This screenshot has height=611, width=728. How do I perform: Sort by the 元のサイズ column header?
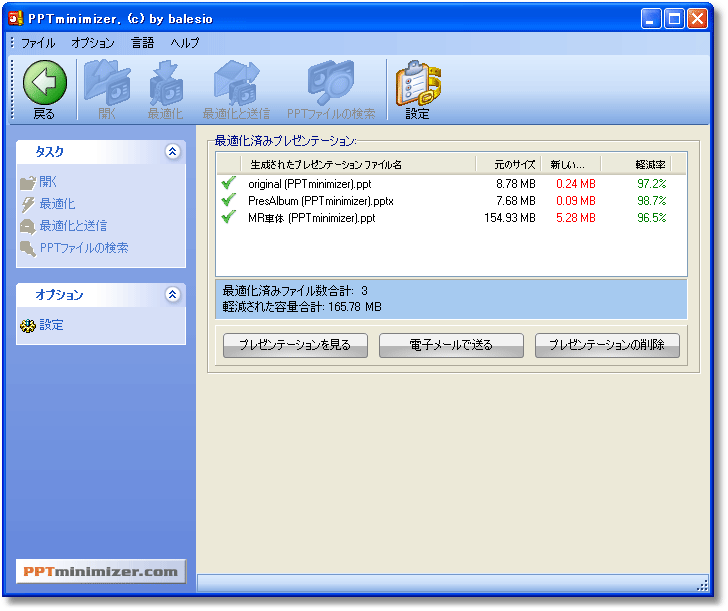point(508,164)
